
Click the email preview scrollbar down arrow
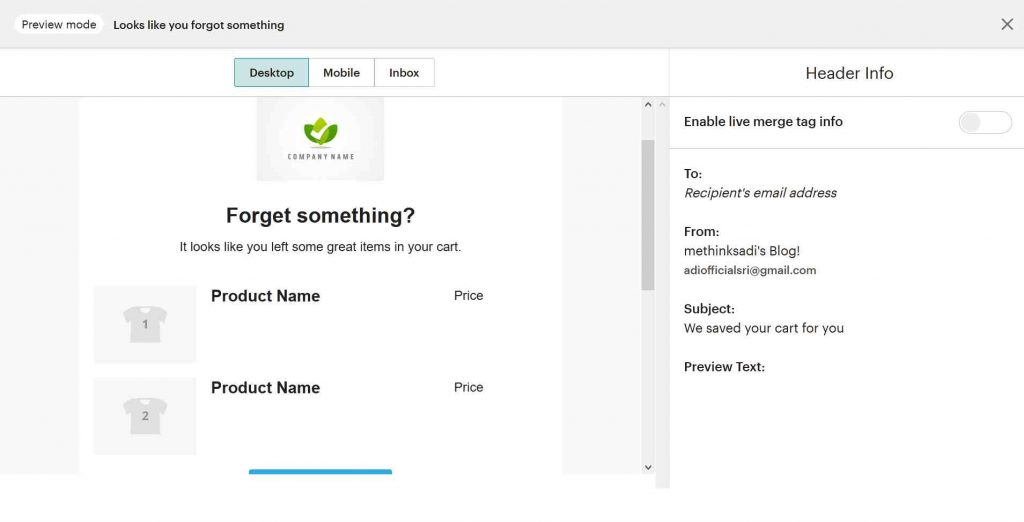point(648,467)
